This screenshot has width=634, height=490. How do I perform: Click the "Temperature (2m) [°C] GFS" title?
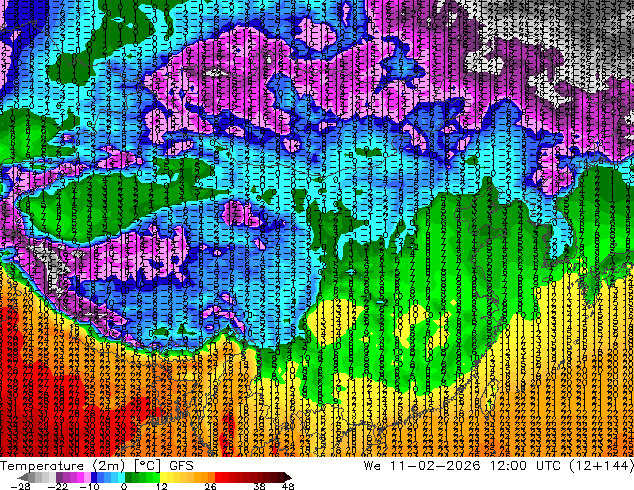pos(97,466)
